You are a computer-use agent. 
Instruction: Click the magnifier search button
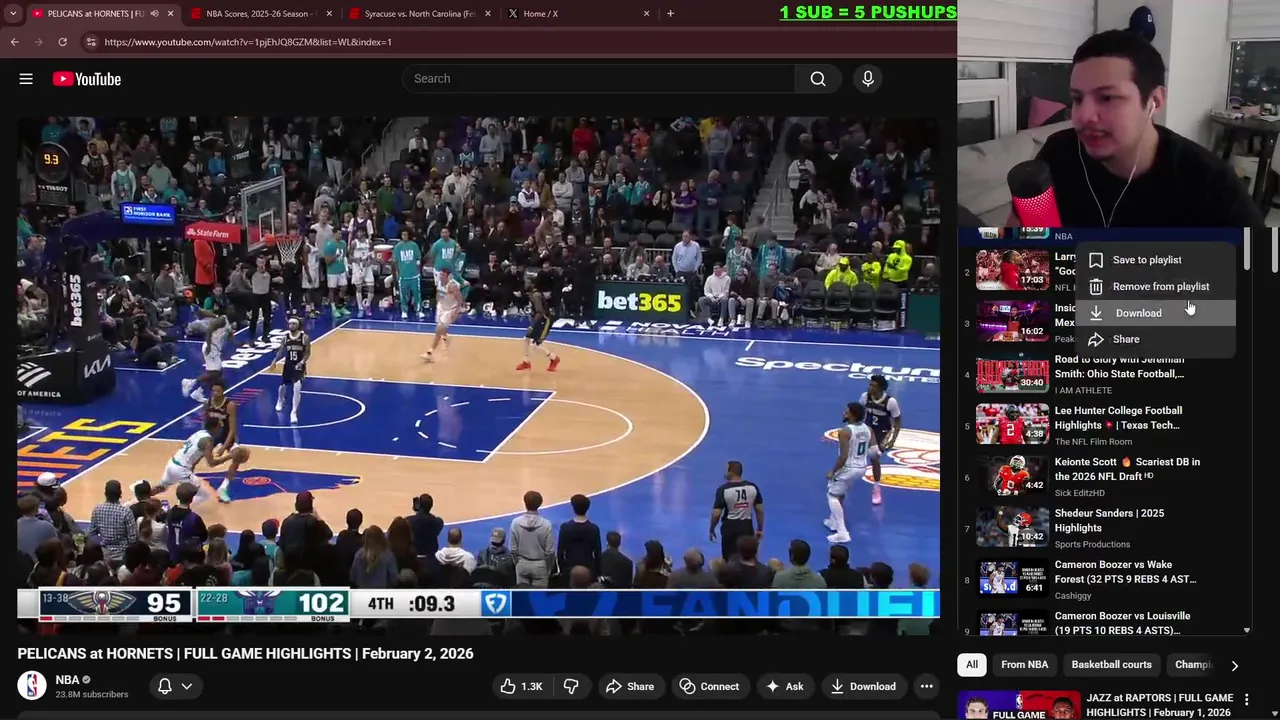(x=818, y=79)
